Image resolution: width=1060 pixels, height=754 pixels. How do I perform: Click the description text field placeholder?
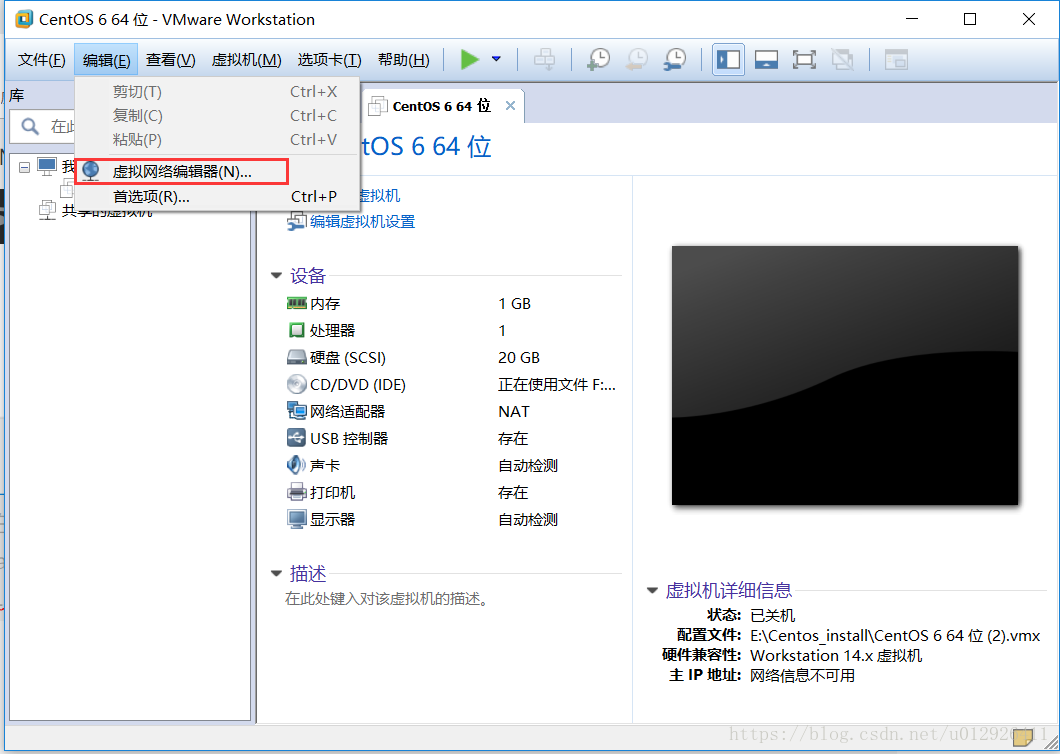pyautogui.click(x=386, y=598)
